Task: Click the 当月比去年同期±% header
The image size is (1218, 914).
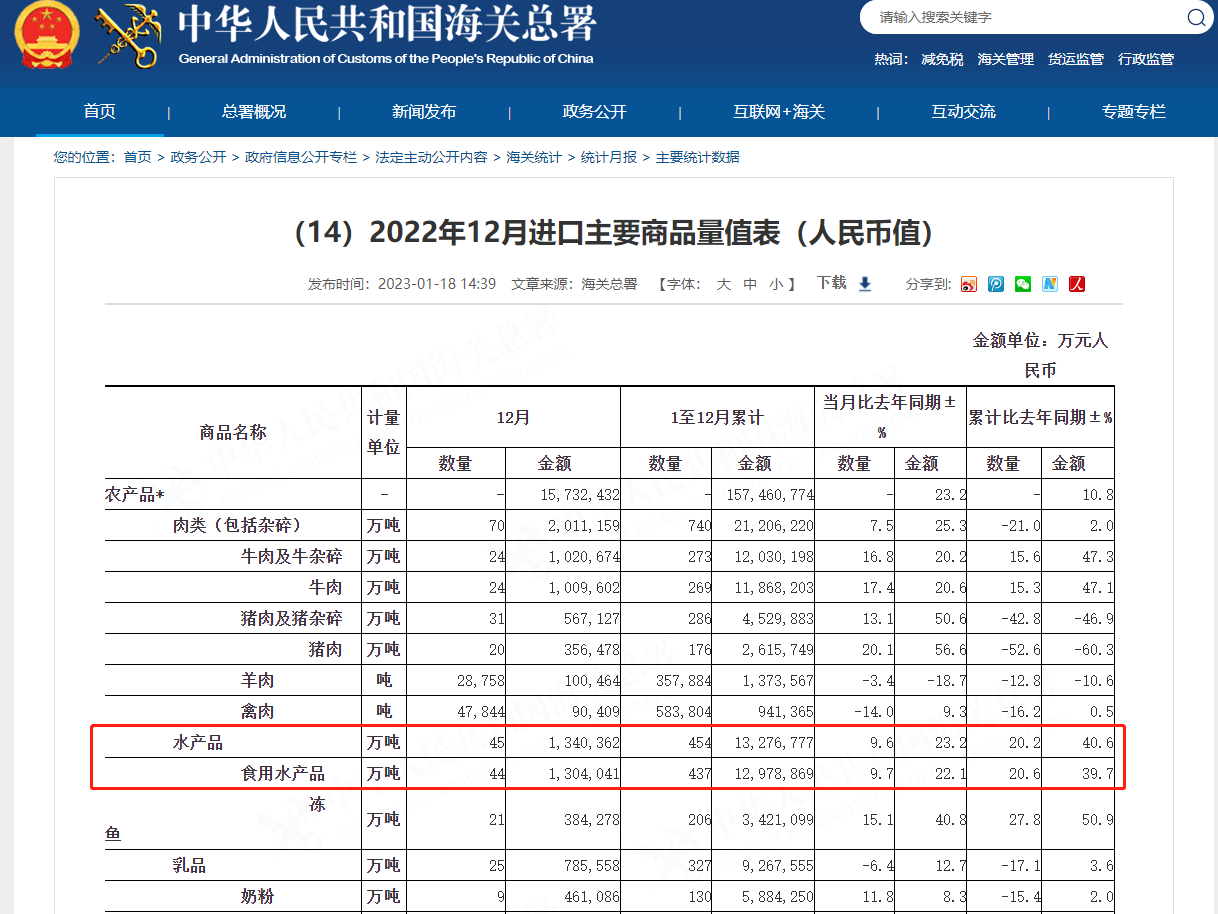Action: tap(890, 417)
